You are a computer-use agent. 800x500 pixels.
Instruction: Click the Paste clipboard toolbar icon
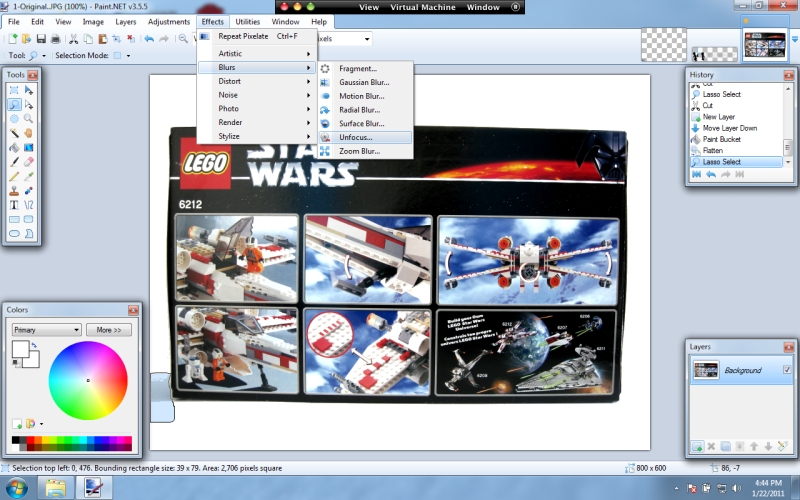[103, 39]
